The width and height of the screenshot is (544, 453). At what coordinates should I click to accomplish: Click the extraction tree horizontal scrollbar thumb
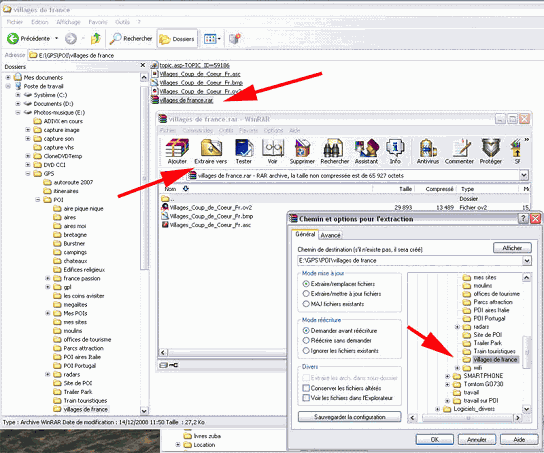pyautogui.click(x=468, y=418)
